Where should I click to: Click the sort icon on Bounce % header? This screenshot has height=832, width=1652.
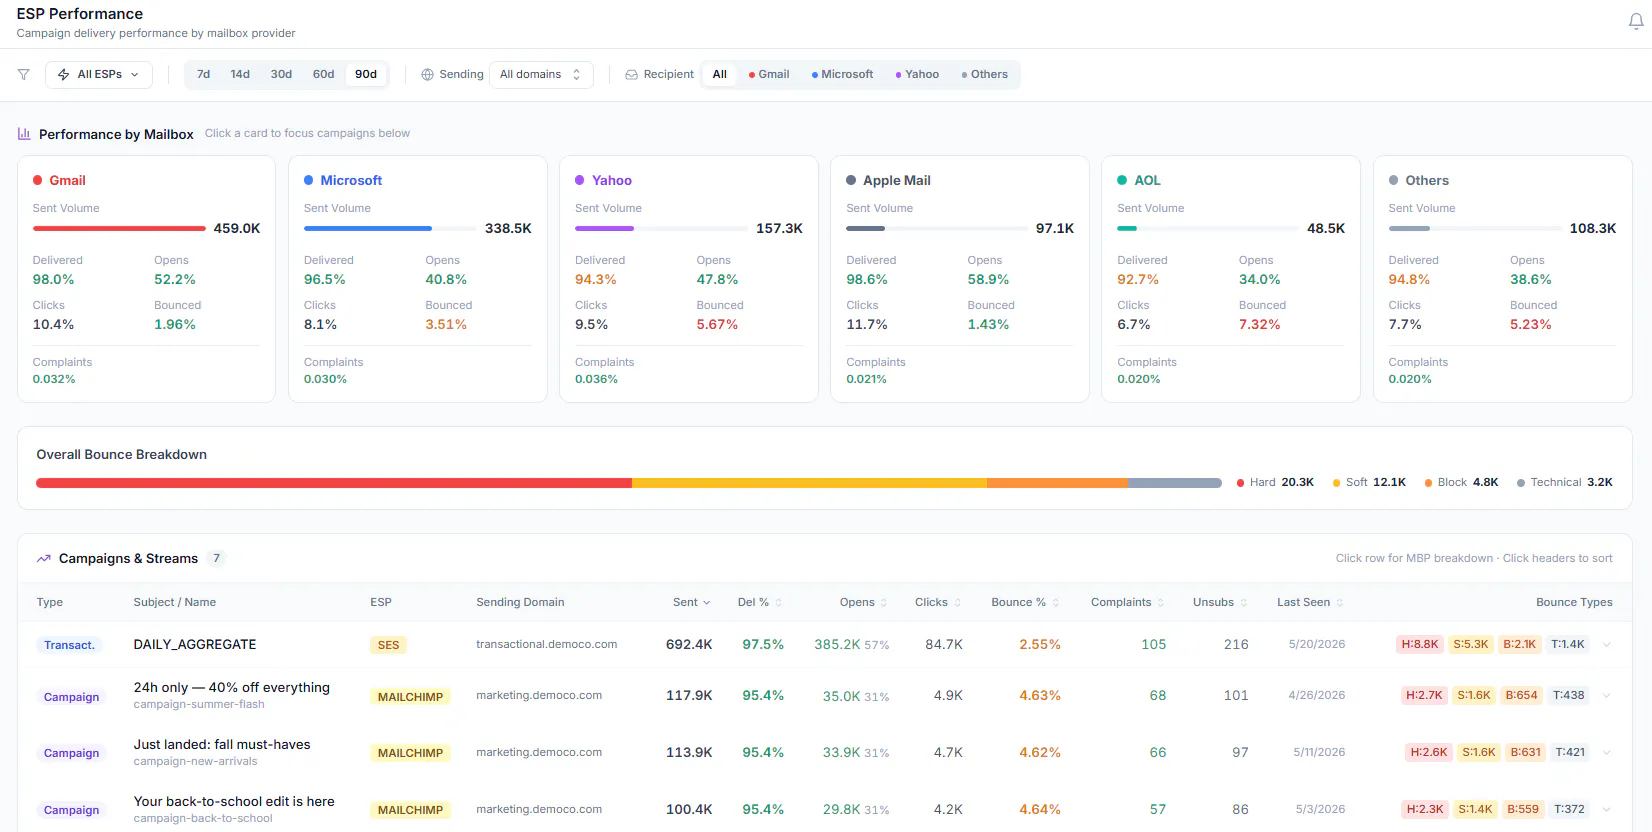(x=1056, y=603)
